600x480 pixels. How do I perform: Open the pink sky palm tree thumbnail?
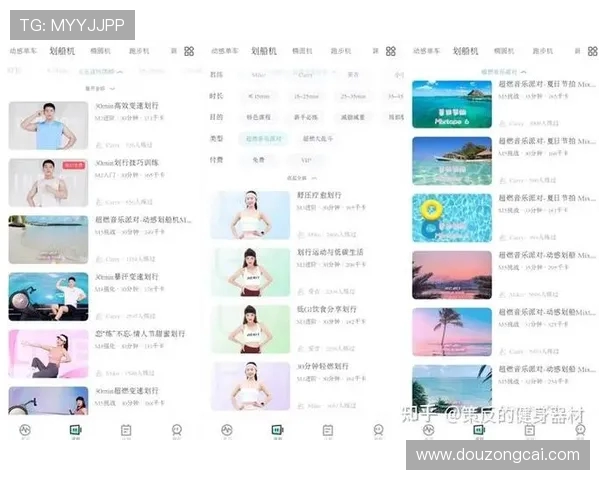tap(452, 332)
